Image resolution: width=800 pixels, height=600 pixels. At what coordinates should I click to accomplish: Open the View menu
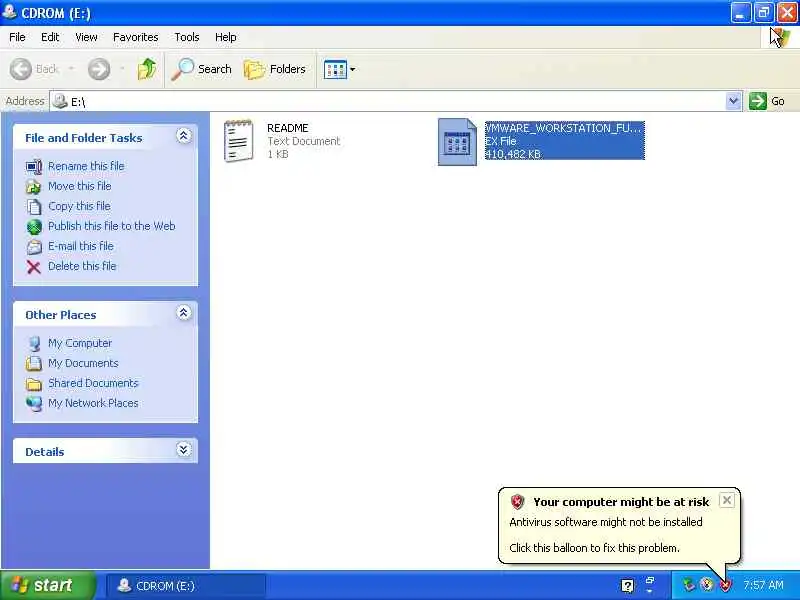86,37
